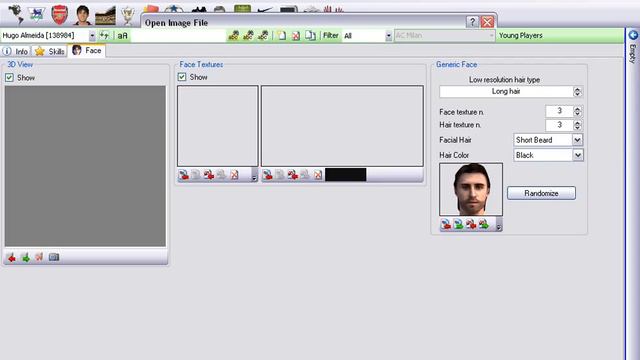Click green arrow export icon under 3D View
The image size is (640, 360).
pos(25,257)
